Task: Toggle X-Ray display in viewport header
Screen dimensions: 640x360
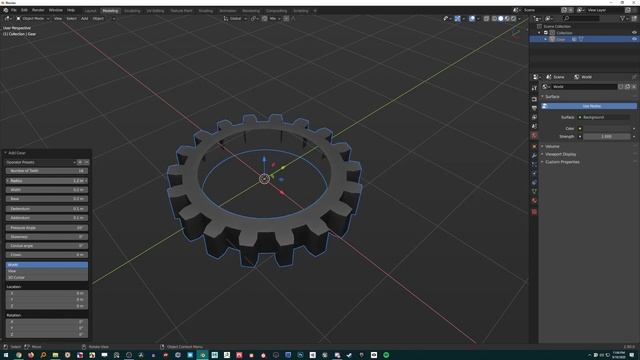Action: pyautogui.click(x=487, y=18)
